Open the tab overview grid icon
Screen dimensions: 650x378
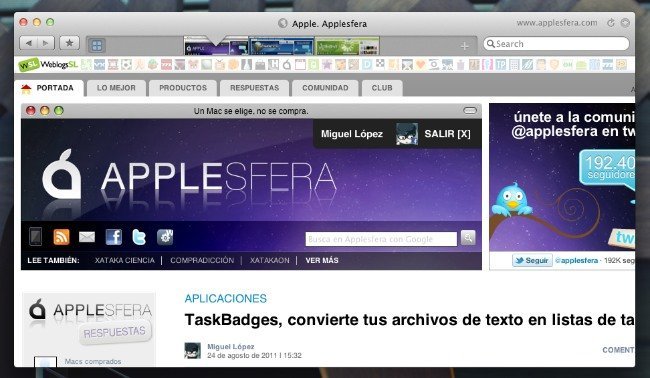(97, 45)
